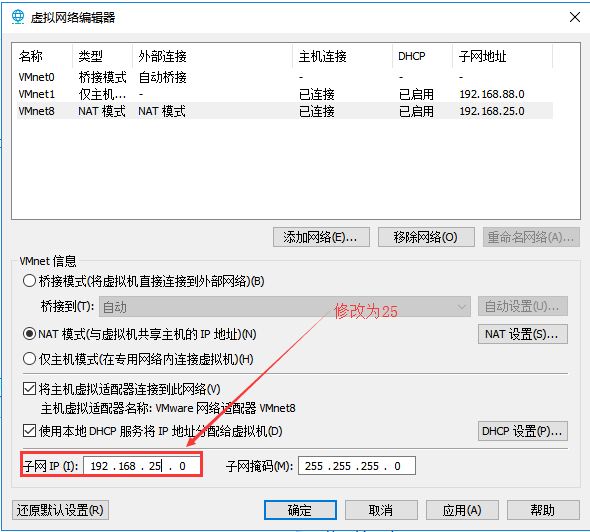
Task: Toggle 使用本地 DHCP 服务 checkbox
Action: pyautogui.click(x=29, y=431)
